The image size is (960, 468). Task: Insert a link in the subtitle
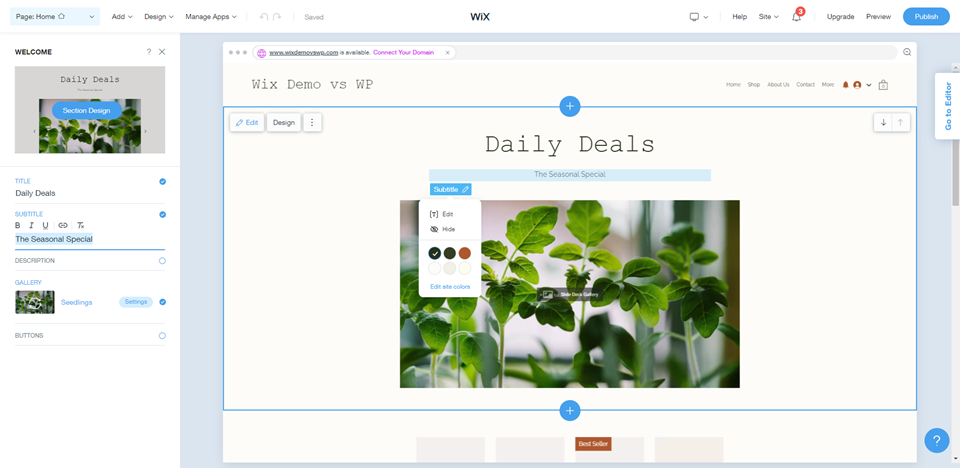(62, 225)
